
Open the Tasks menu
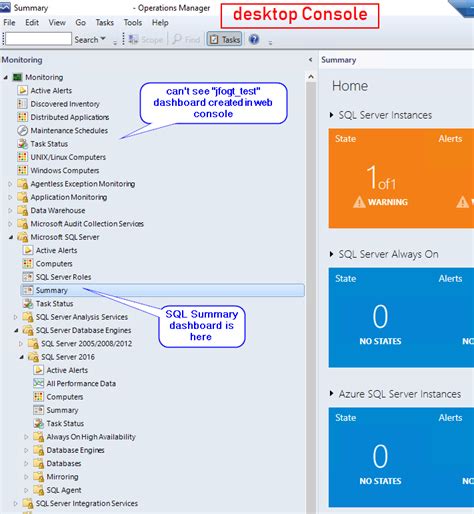pos(105,23)
